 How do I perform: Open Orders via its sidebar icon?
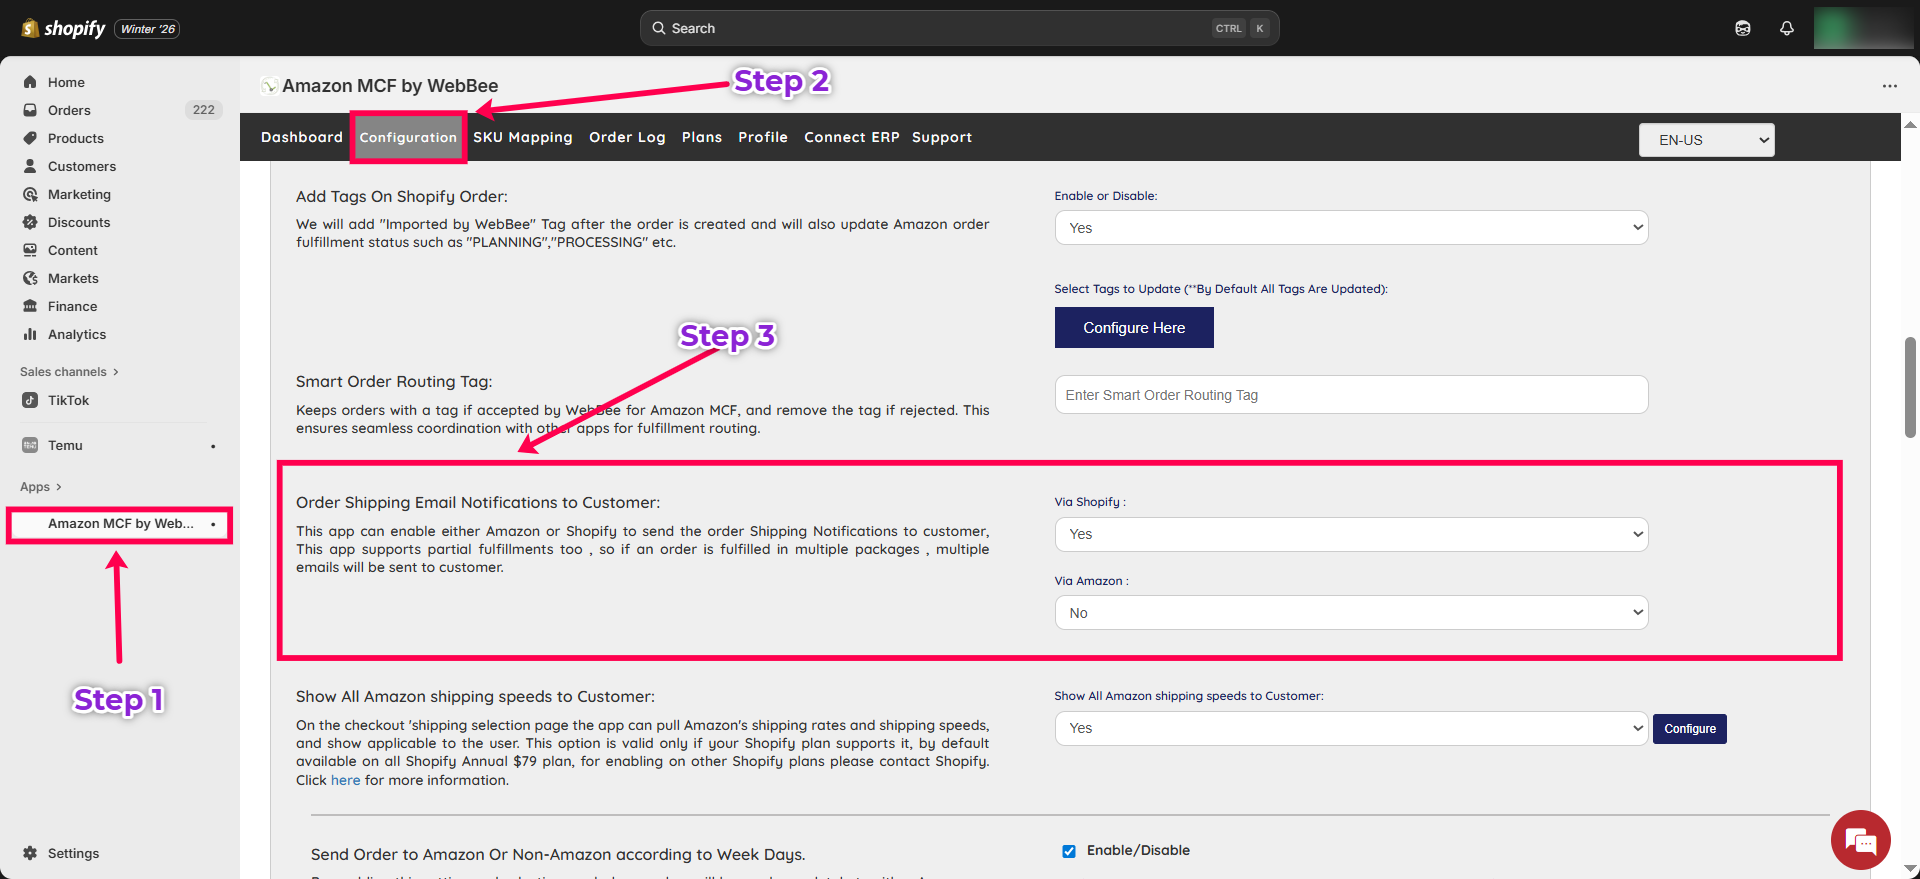point(30,110)
